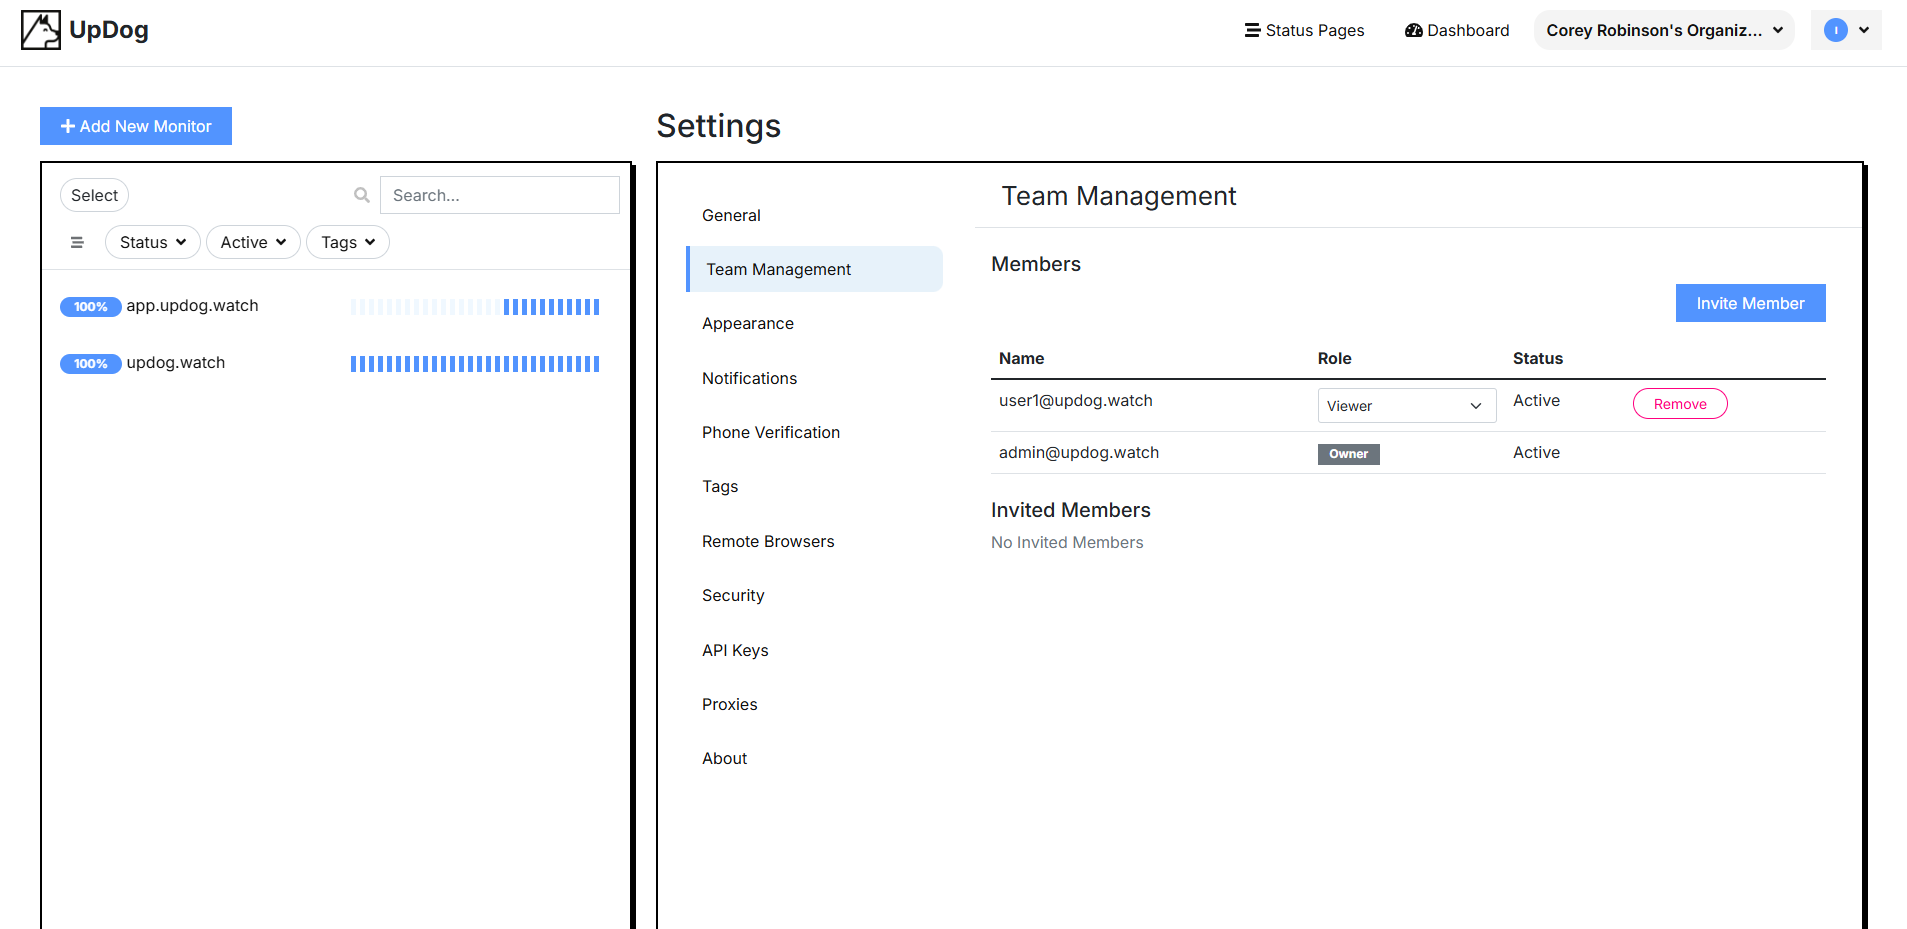Click the 100% badge for app.updog.watch
Image resolution: width=1907 pixels, height=929 pixels.
click(90, 306)
